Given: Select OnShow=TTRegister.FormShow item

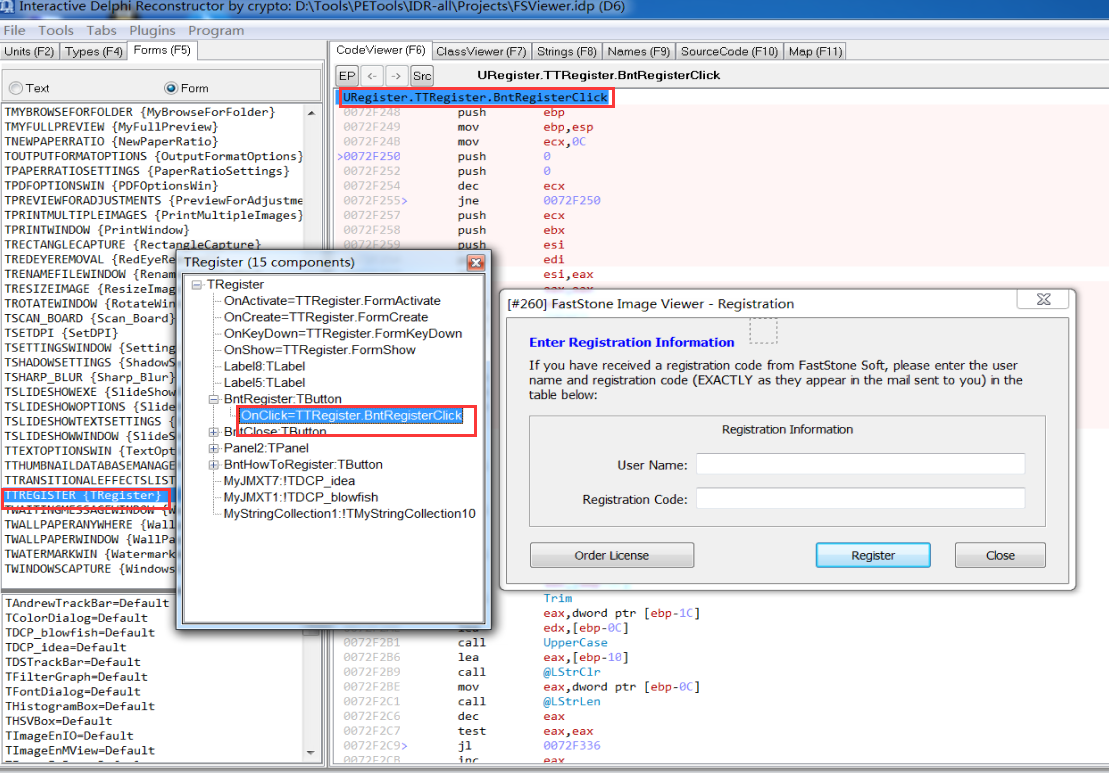Looking at the screenshot, I should 319,350.
